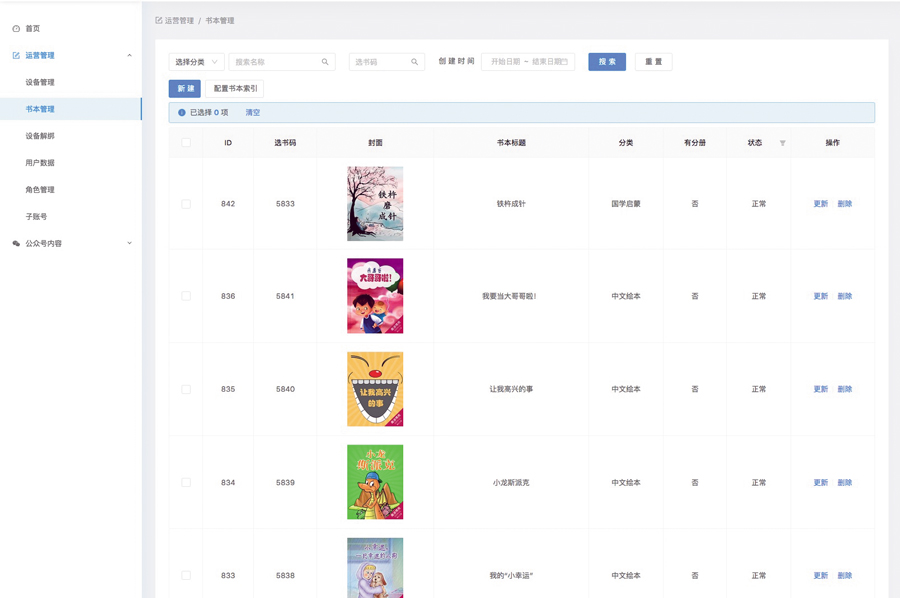
Task: Click the info icon beside 已选择 0 项
Action: click(x=181, y=112)
